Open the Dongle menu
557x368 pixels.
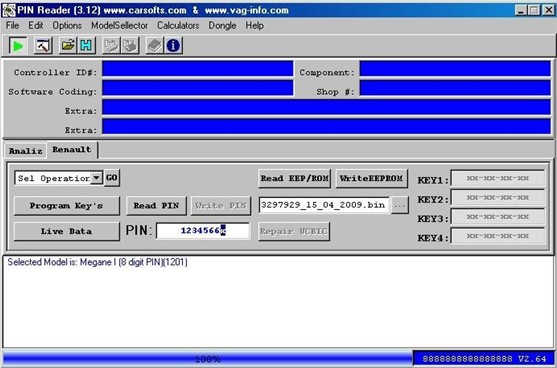click(222, 26)
